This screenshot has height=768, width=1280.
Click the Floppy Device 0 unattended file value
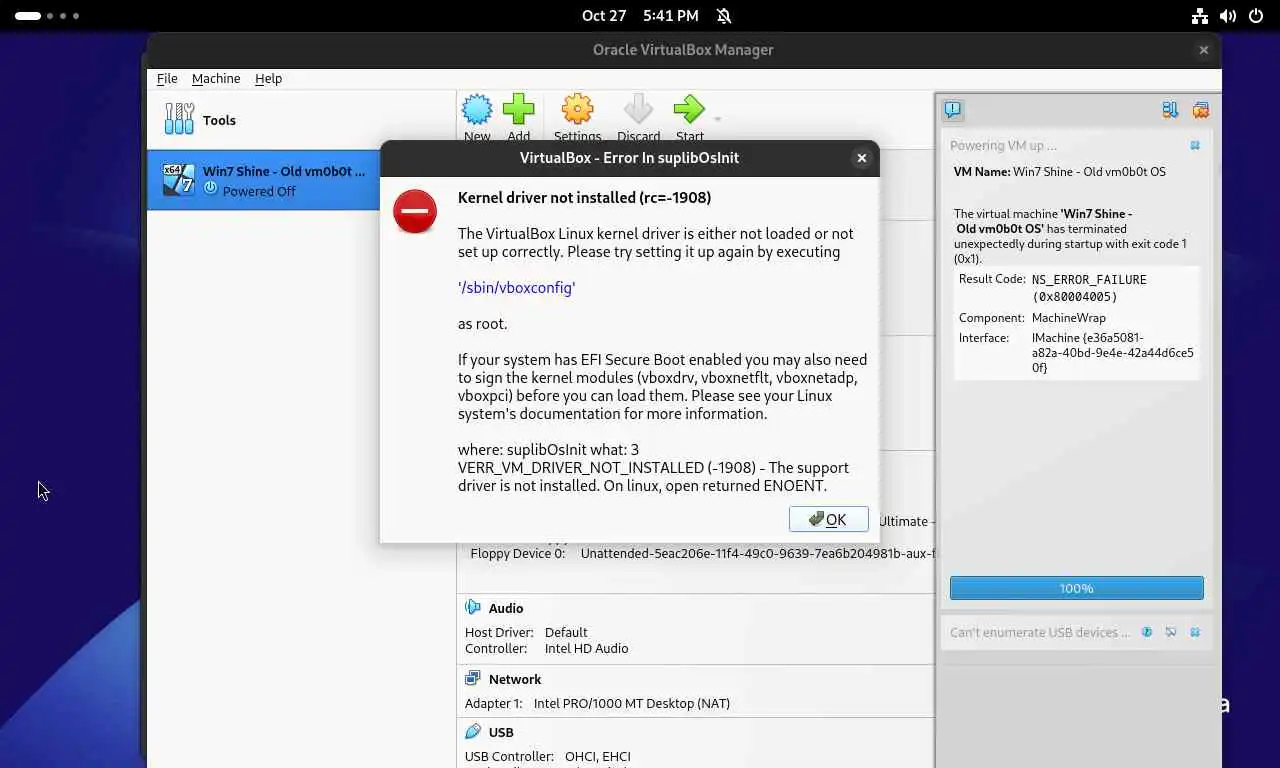(758, 553)
